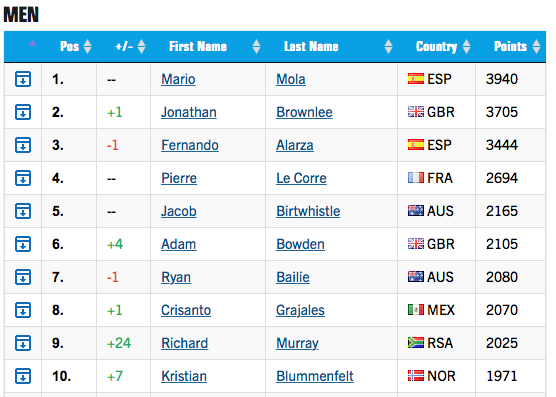Open Ryan Bailie's first name link
The image size is (556, 397).
(176, 277)
